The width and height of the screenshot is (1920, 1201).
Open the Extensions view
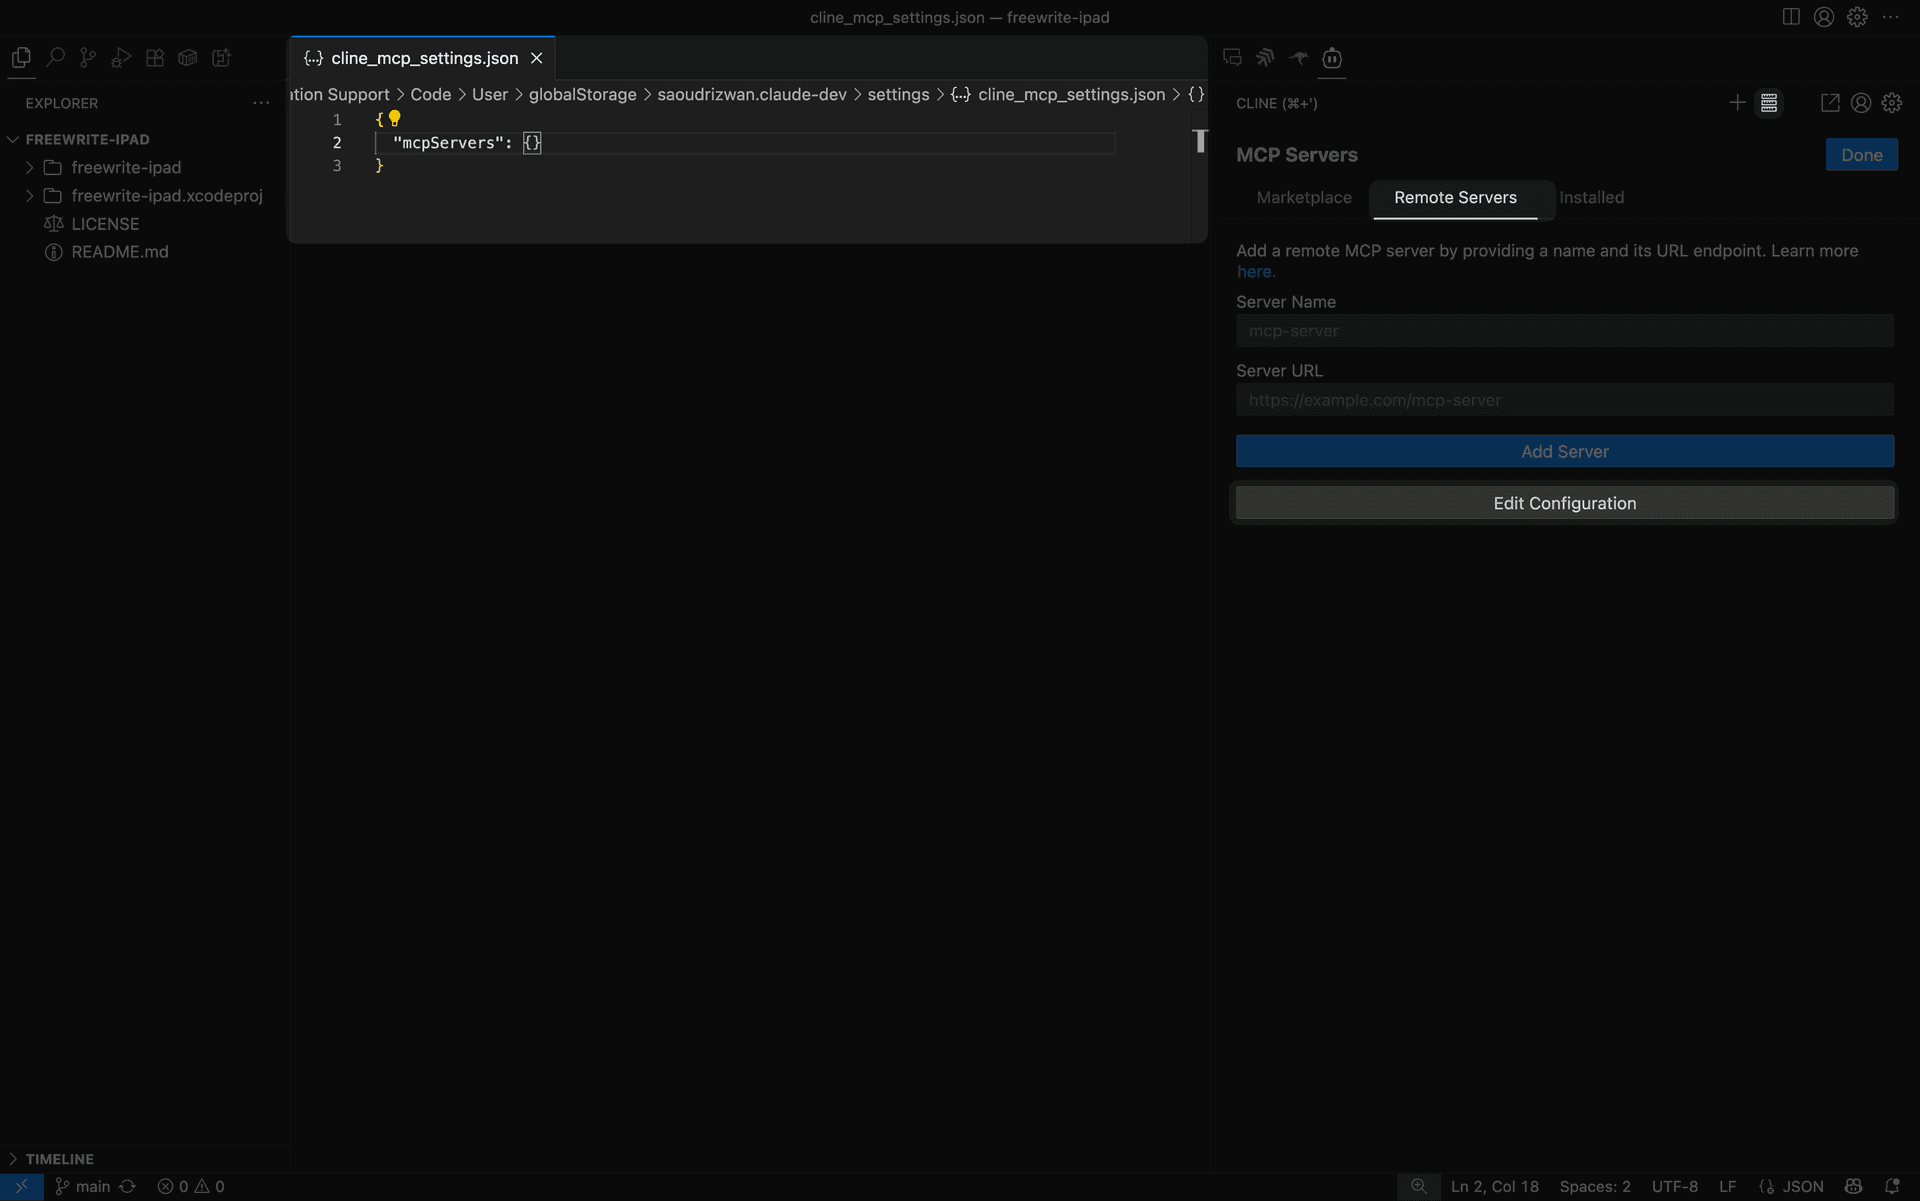(154, 57)
